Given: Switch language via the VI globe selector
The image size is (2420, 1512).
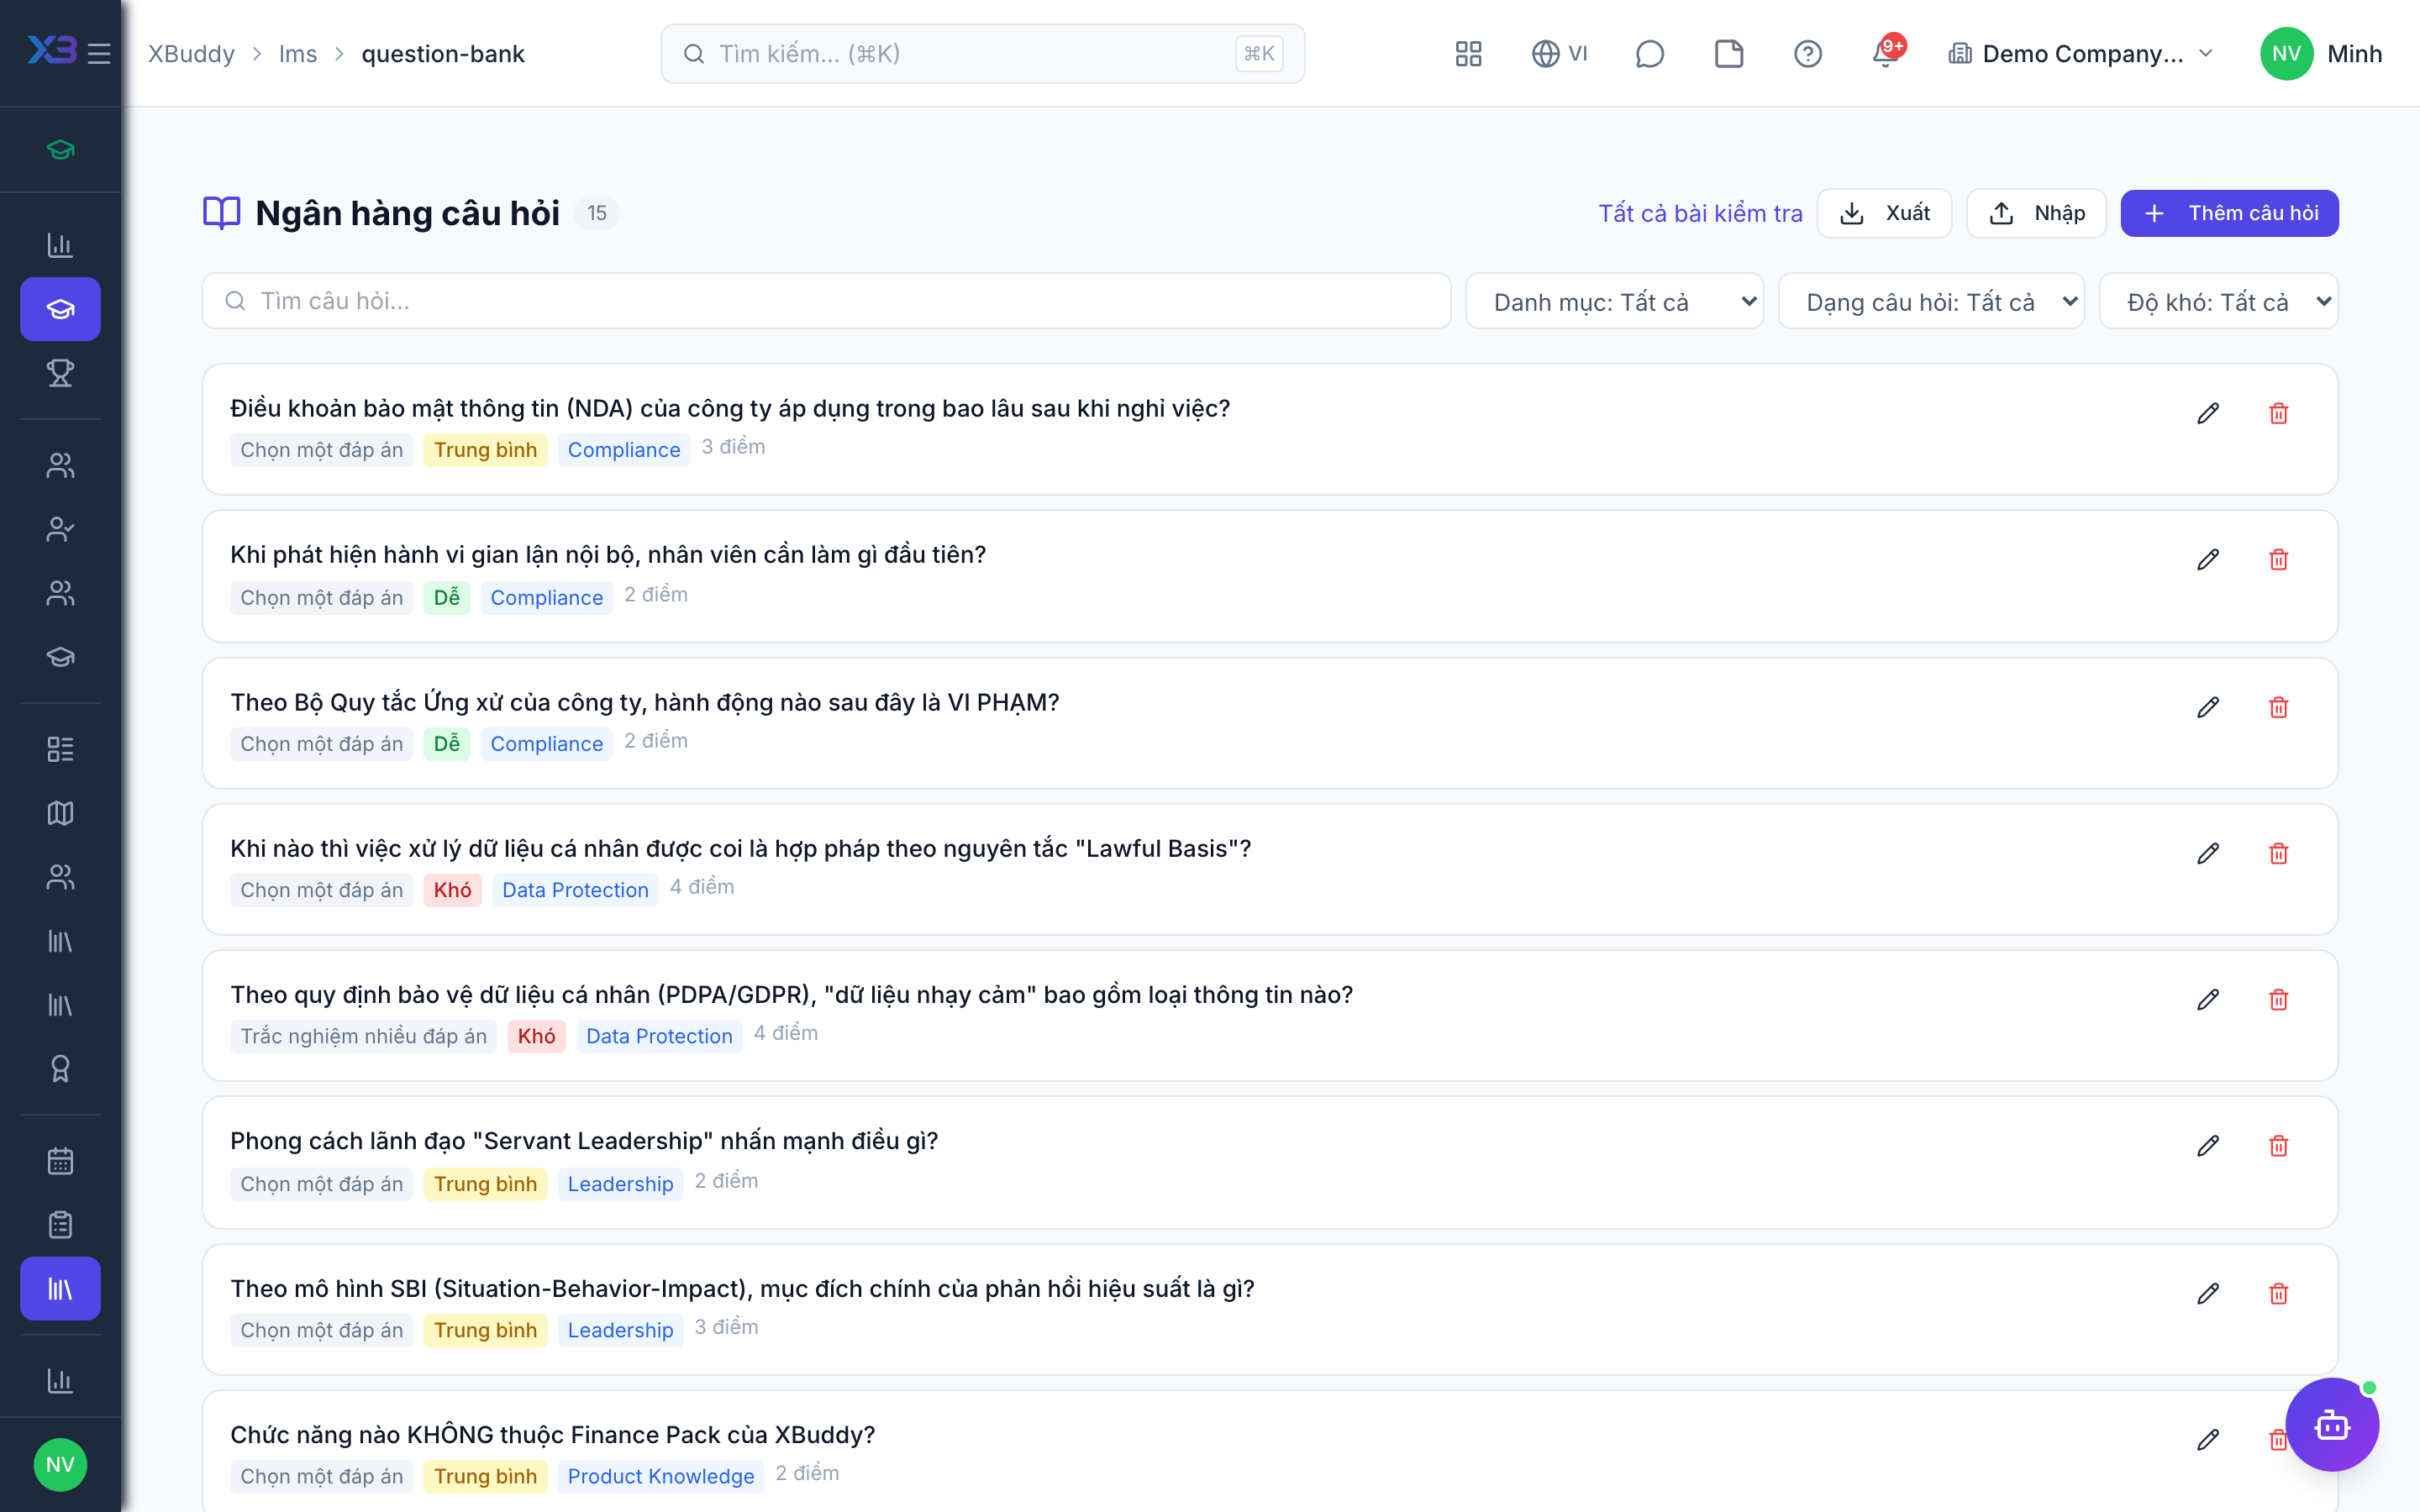Looking at the screenshot, I should [x=1559, y=54].
